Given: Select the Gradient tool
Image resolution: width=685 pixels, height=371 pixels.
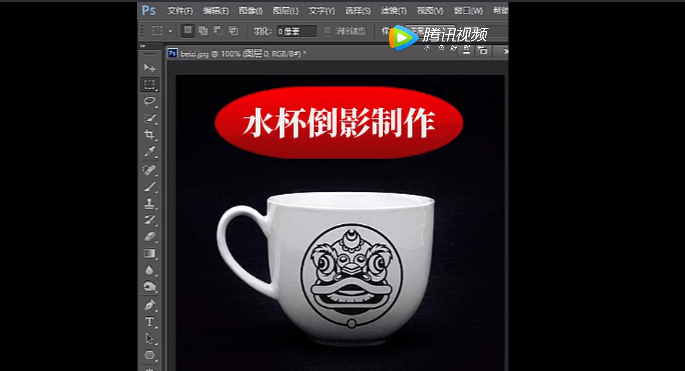Looking at the screenshot, I should pos(149,253).
